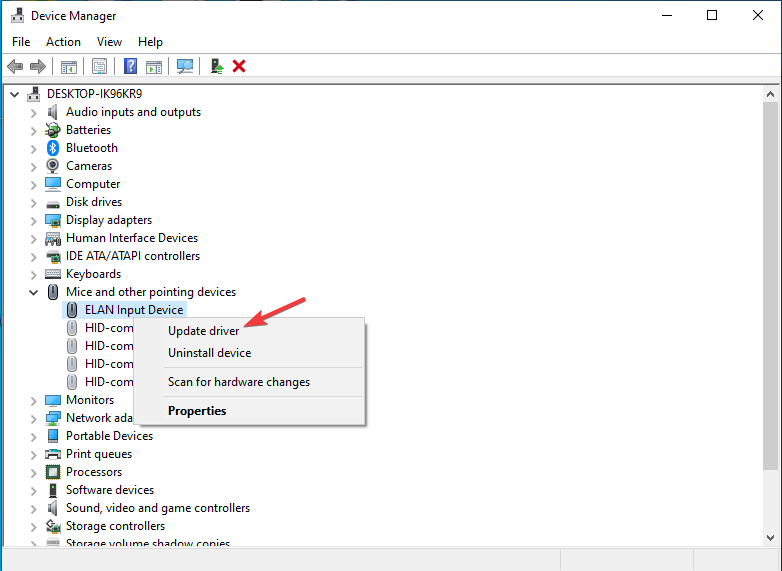Image resolution: width=782 pixels, height=571 pixels.
Task: Maximize the Device Manager window
Action: tap(712, 15)
